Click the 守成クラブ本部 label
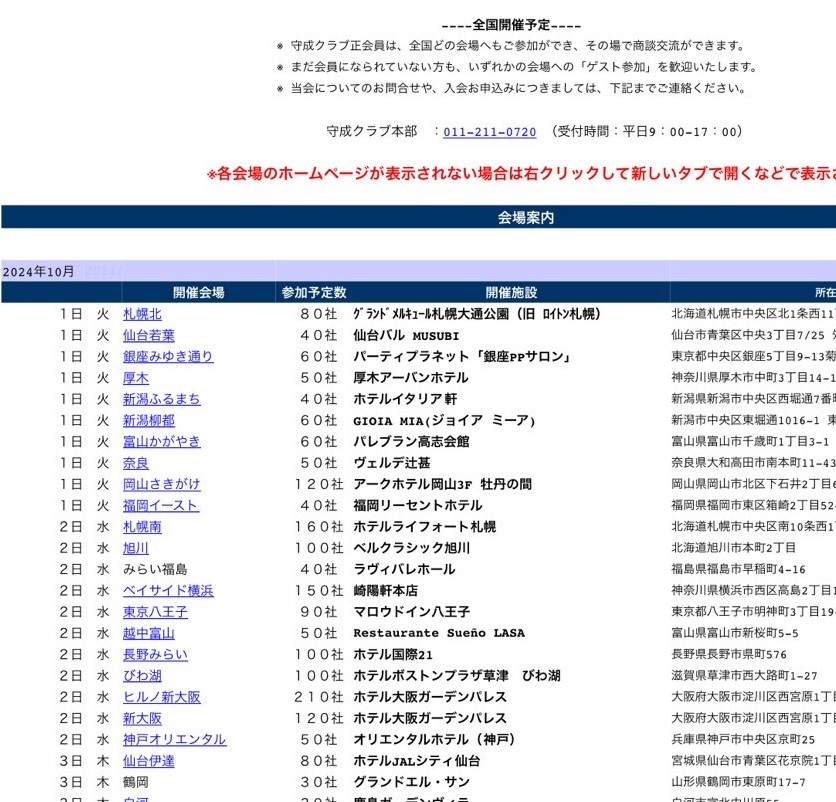Image resolution: width=836 pixels, height=802 pixels. click(372, 131)
